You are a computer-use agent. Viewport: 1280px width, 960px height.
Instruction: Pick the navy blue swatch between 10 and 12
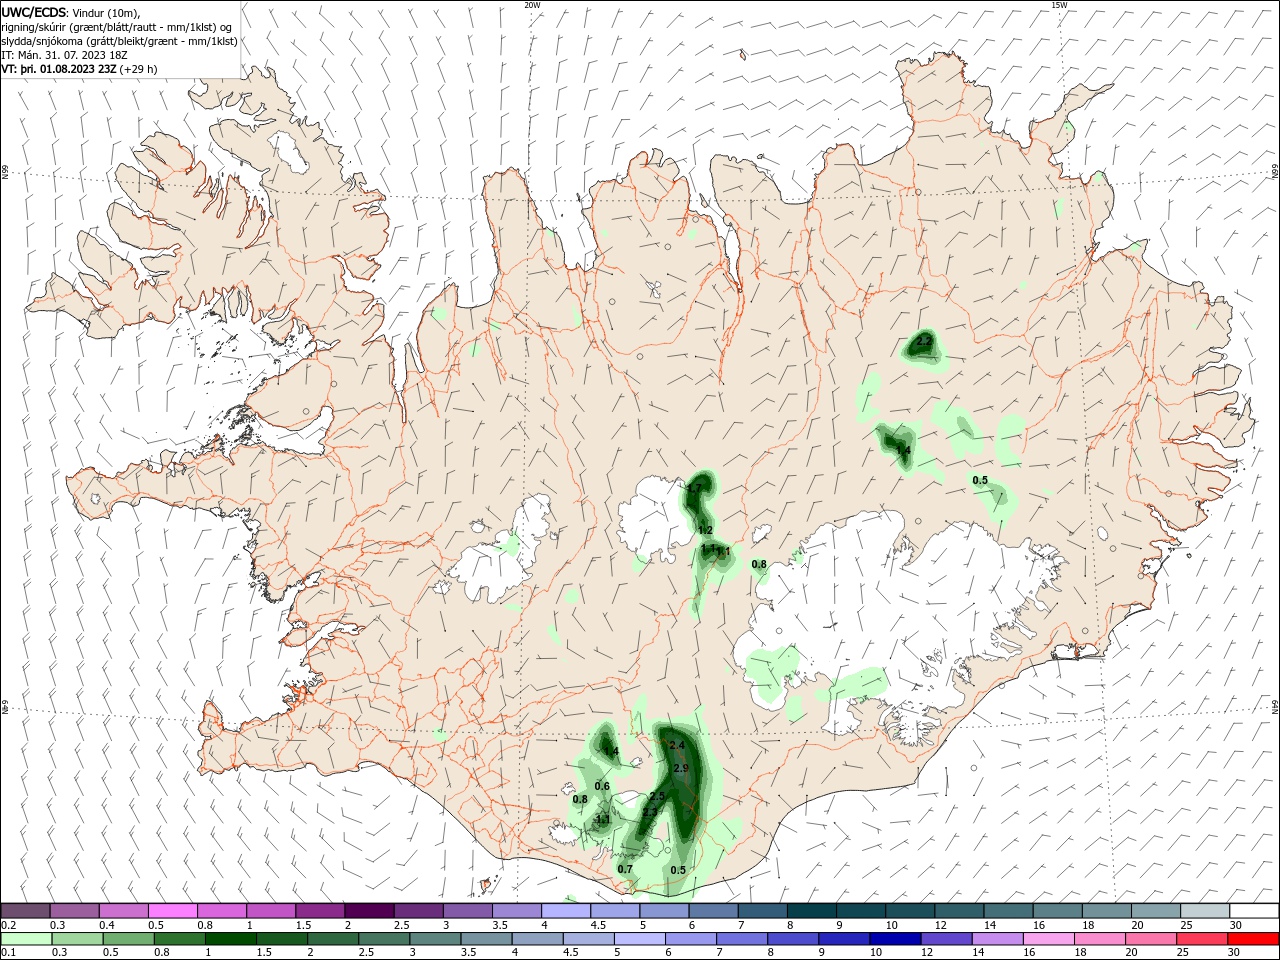click(x=894, y=939)
